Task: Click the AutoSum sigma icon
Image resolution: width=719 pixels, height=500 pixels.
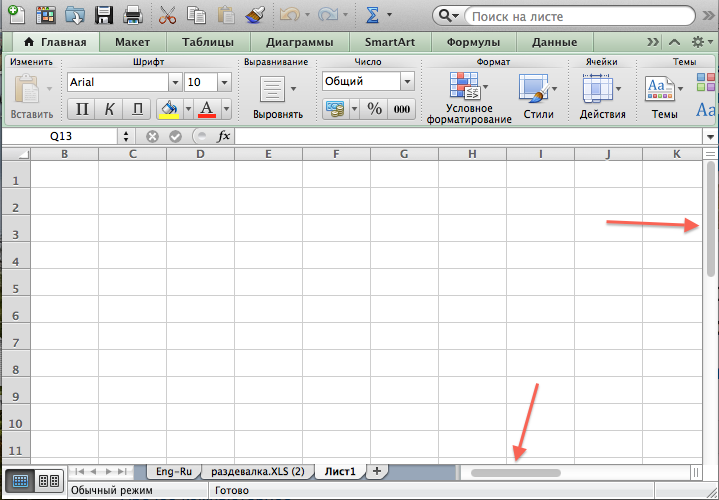Action: coord(372,16)
